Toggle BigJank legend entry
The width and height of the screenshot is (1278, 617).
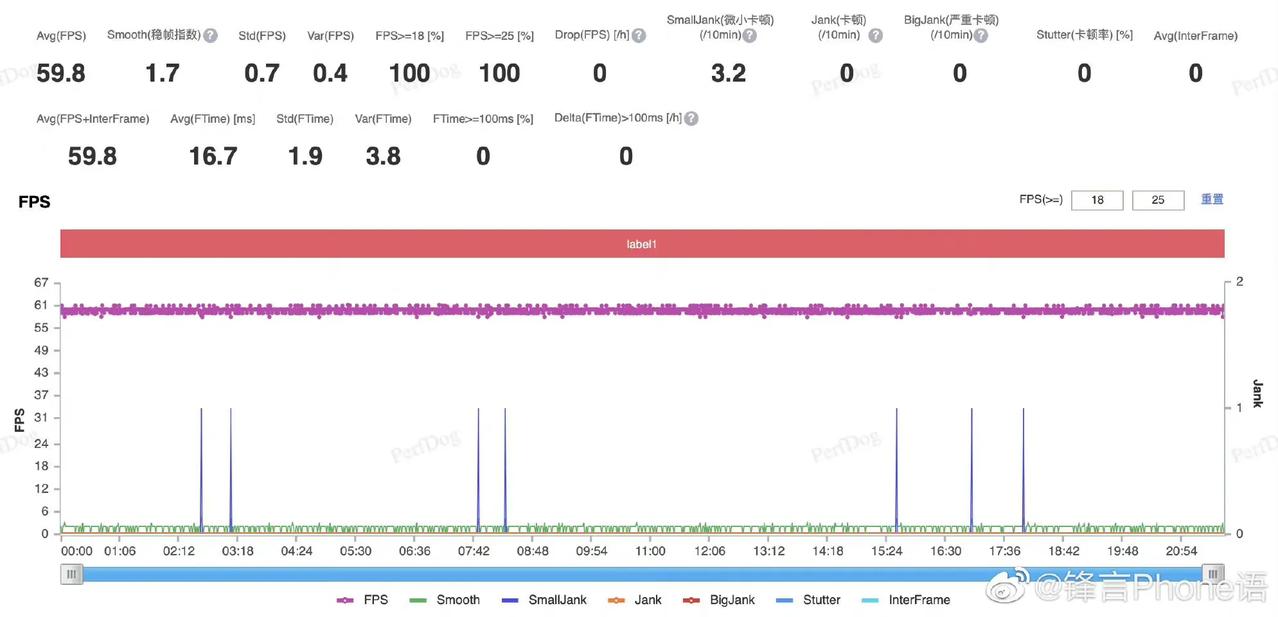[x=719, y=600]
